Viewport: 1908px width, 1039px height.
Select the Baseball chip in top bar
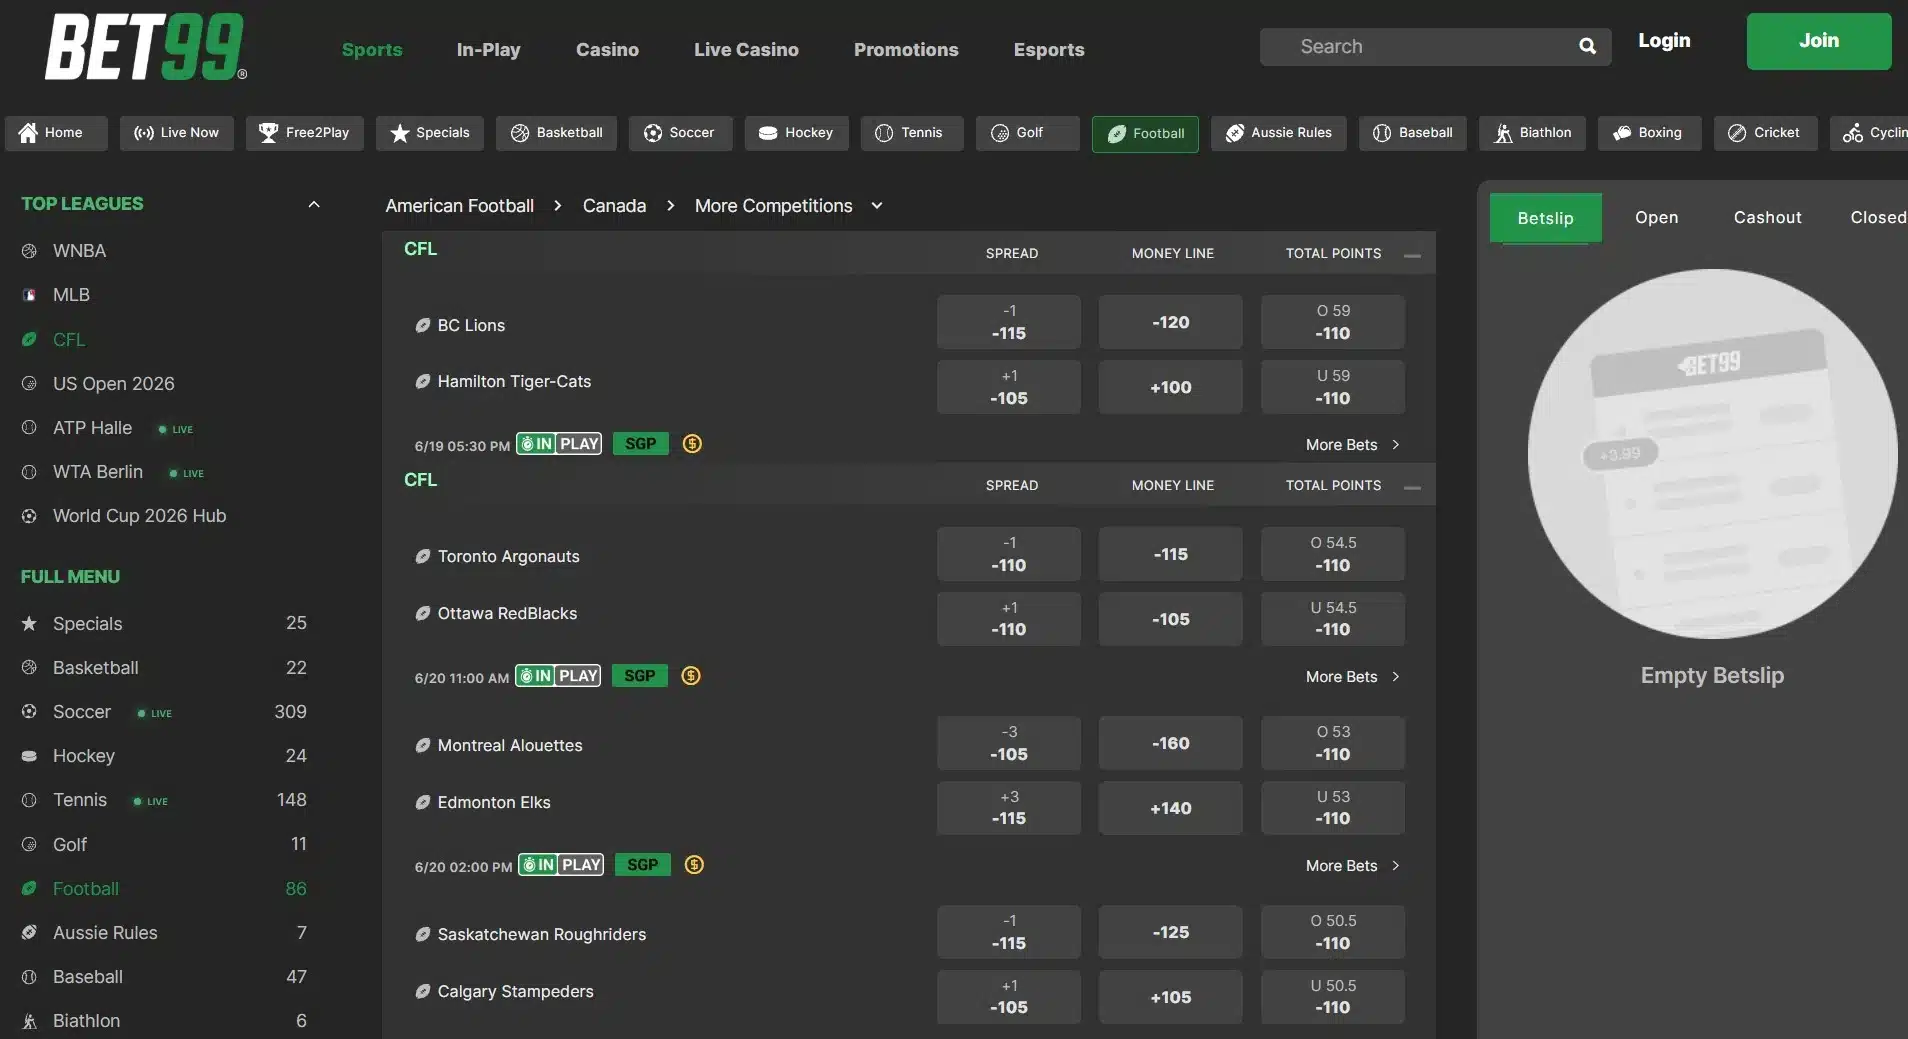1413,133
